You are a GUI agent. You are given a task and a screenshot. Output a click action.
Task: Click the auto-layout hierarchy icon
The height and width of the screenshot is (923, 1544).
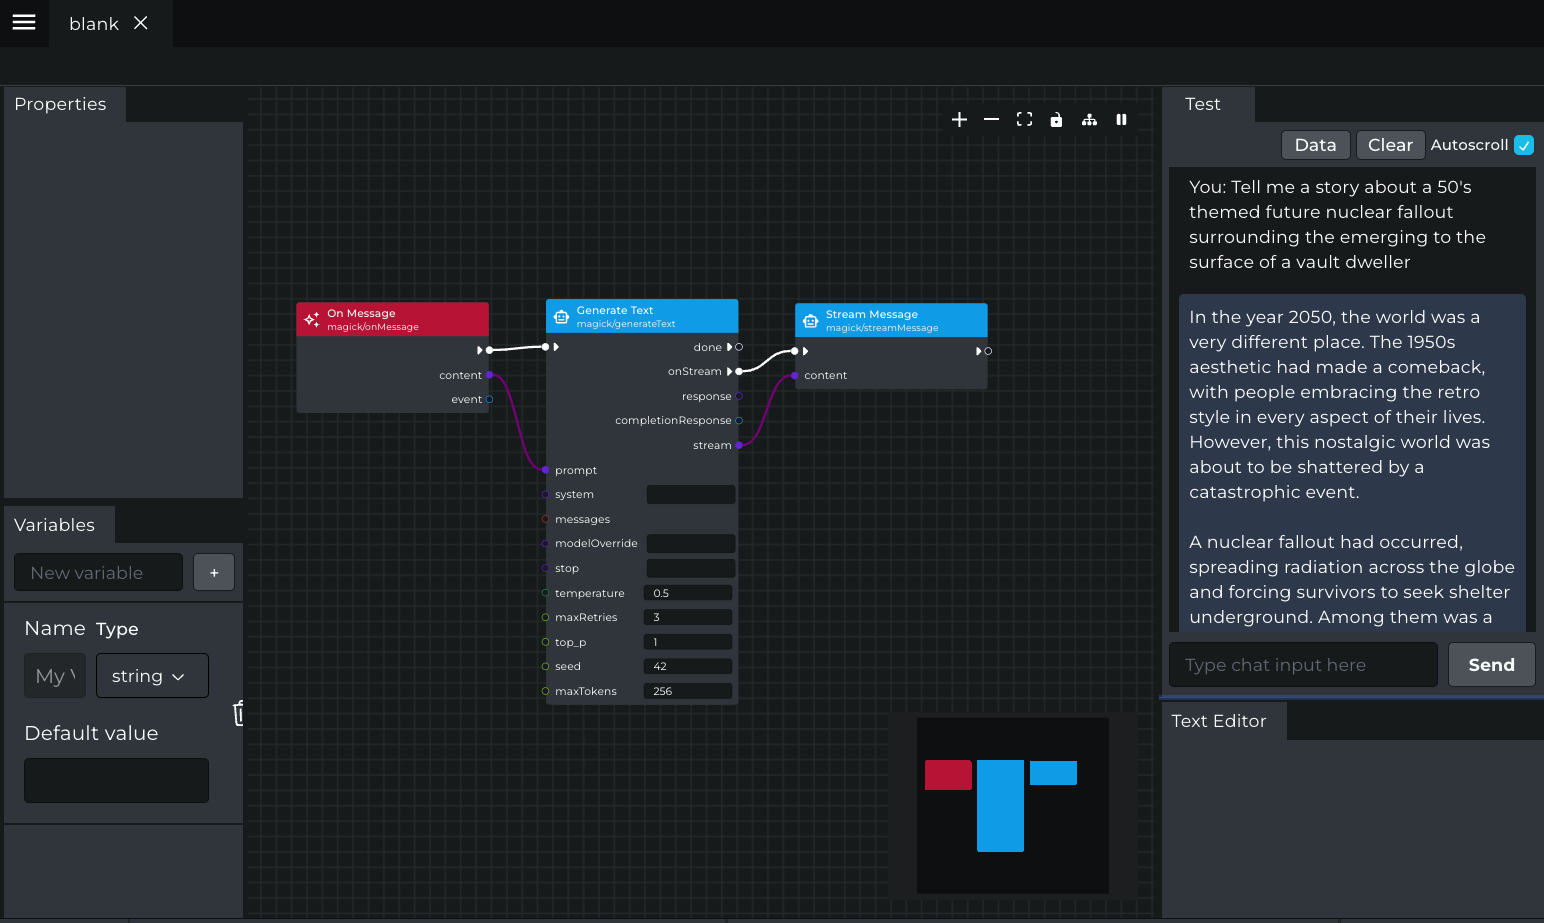[1089, 120]
